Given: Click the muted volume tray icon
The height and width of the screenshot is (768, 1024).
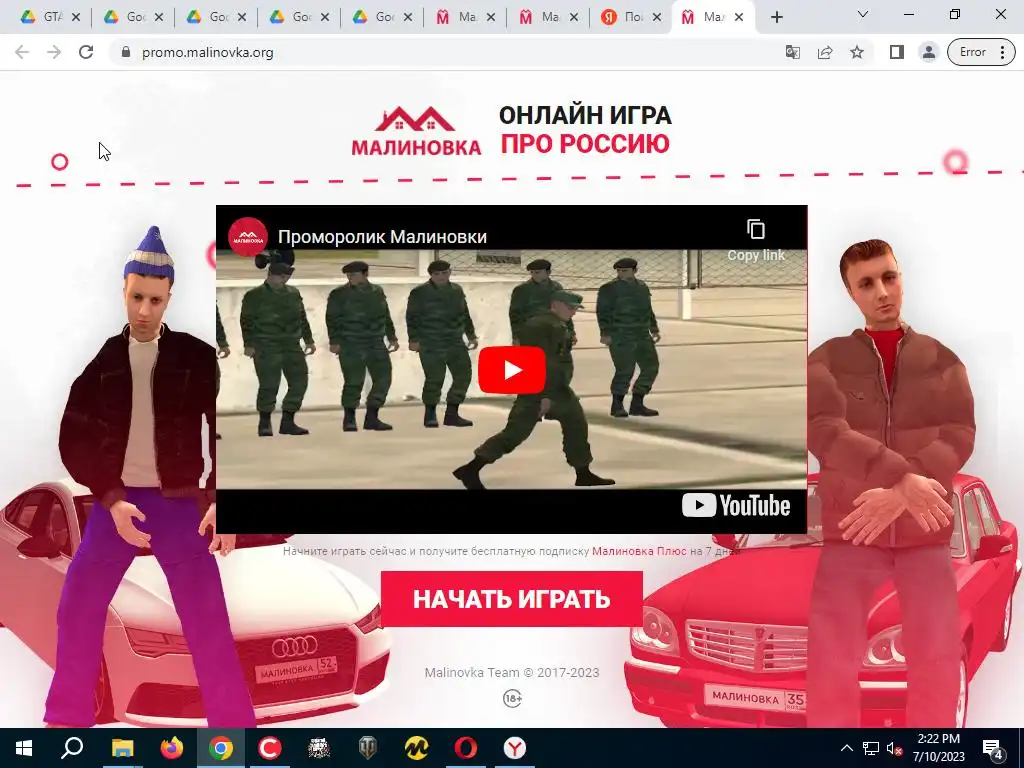Looking at the screenshot, I should pyautogui.click(x=894, y=748).
